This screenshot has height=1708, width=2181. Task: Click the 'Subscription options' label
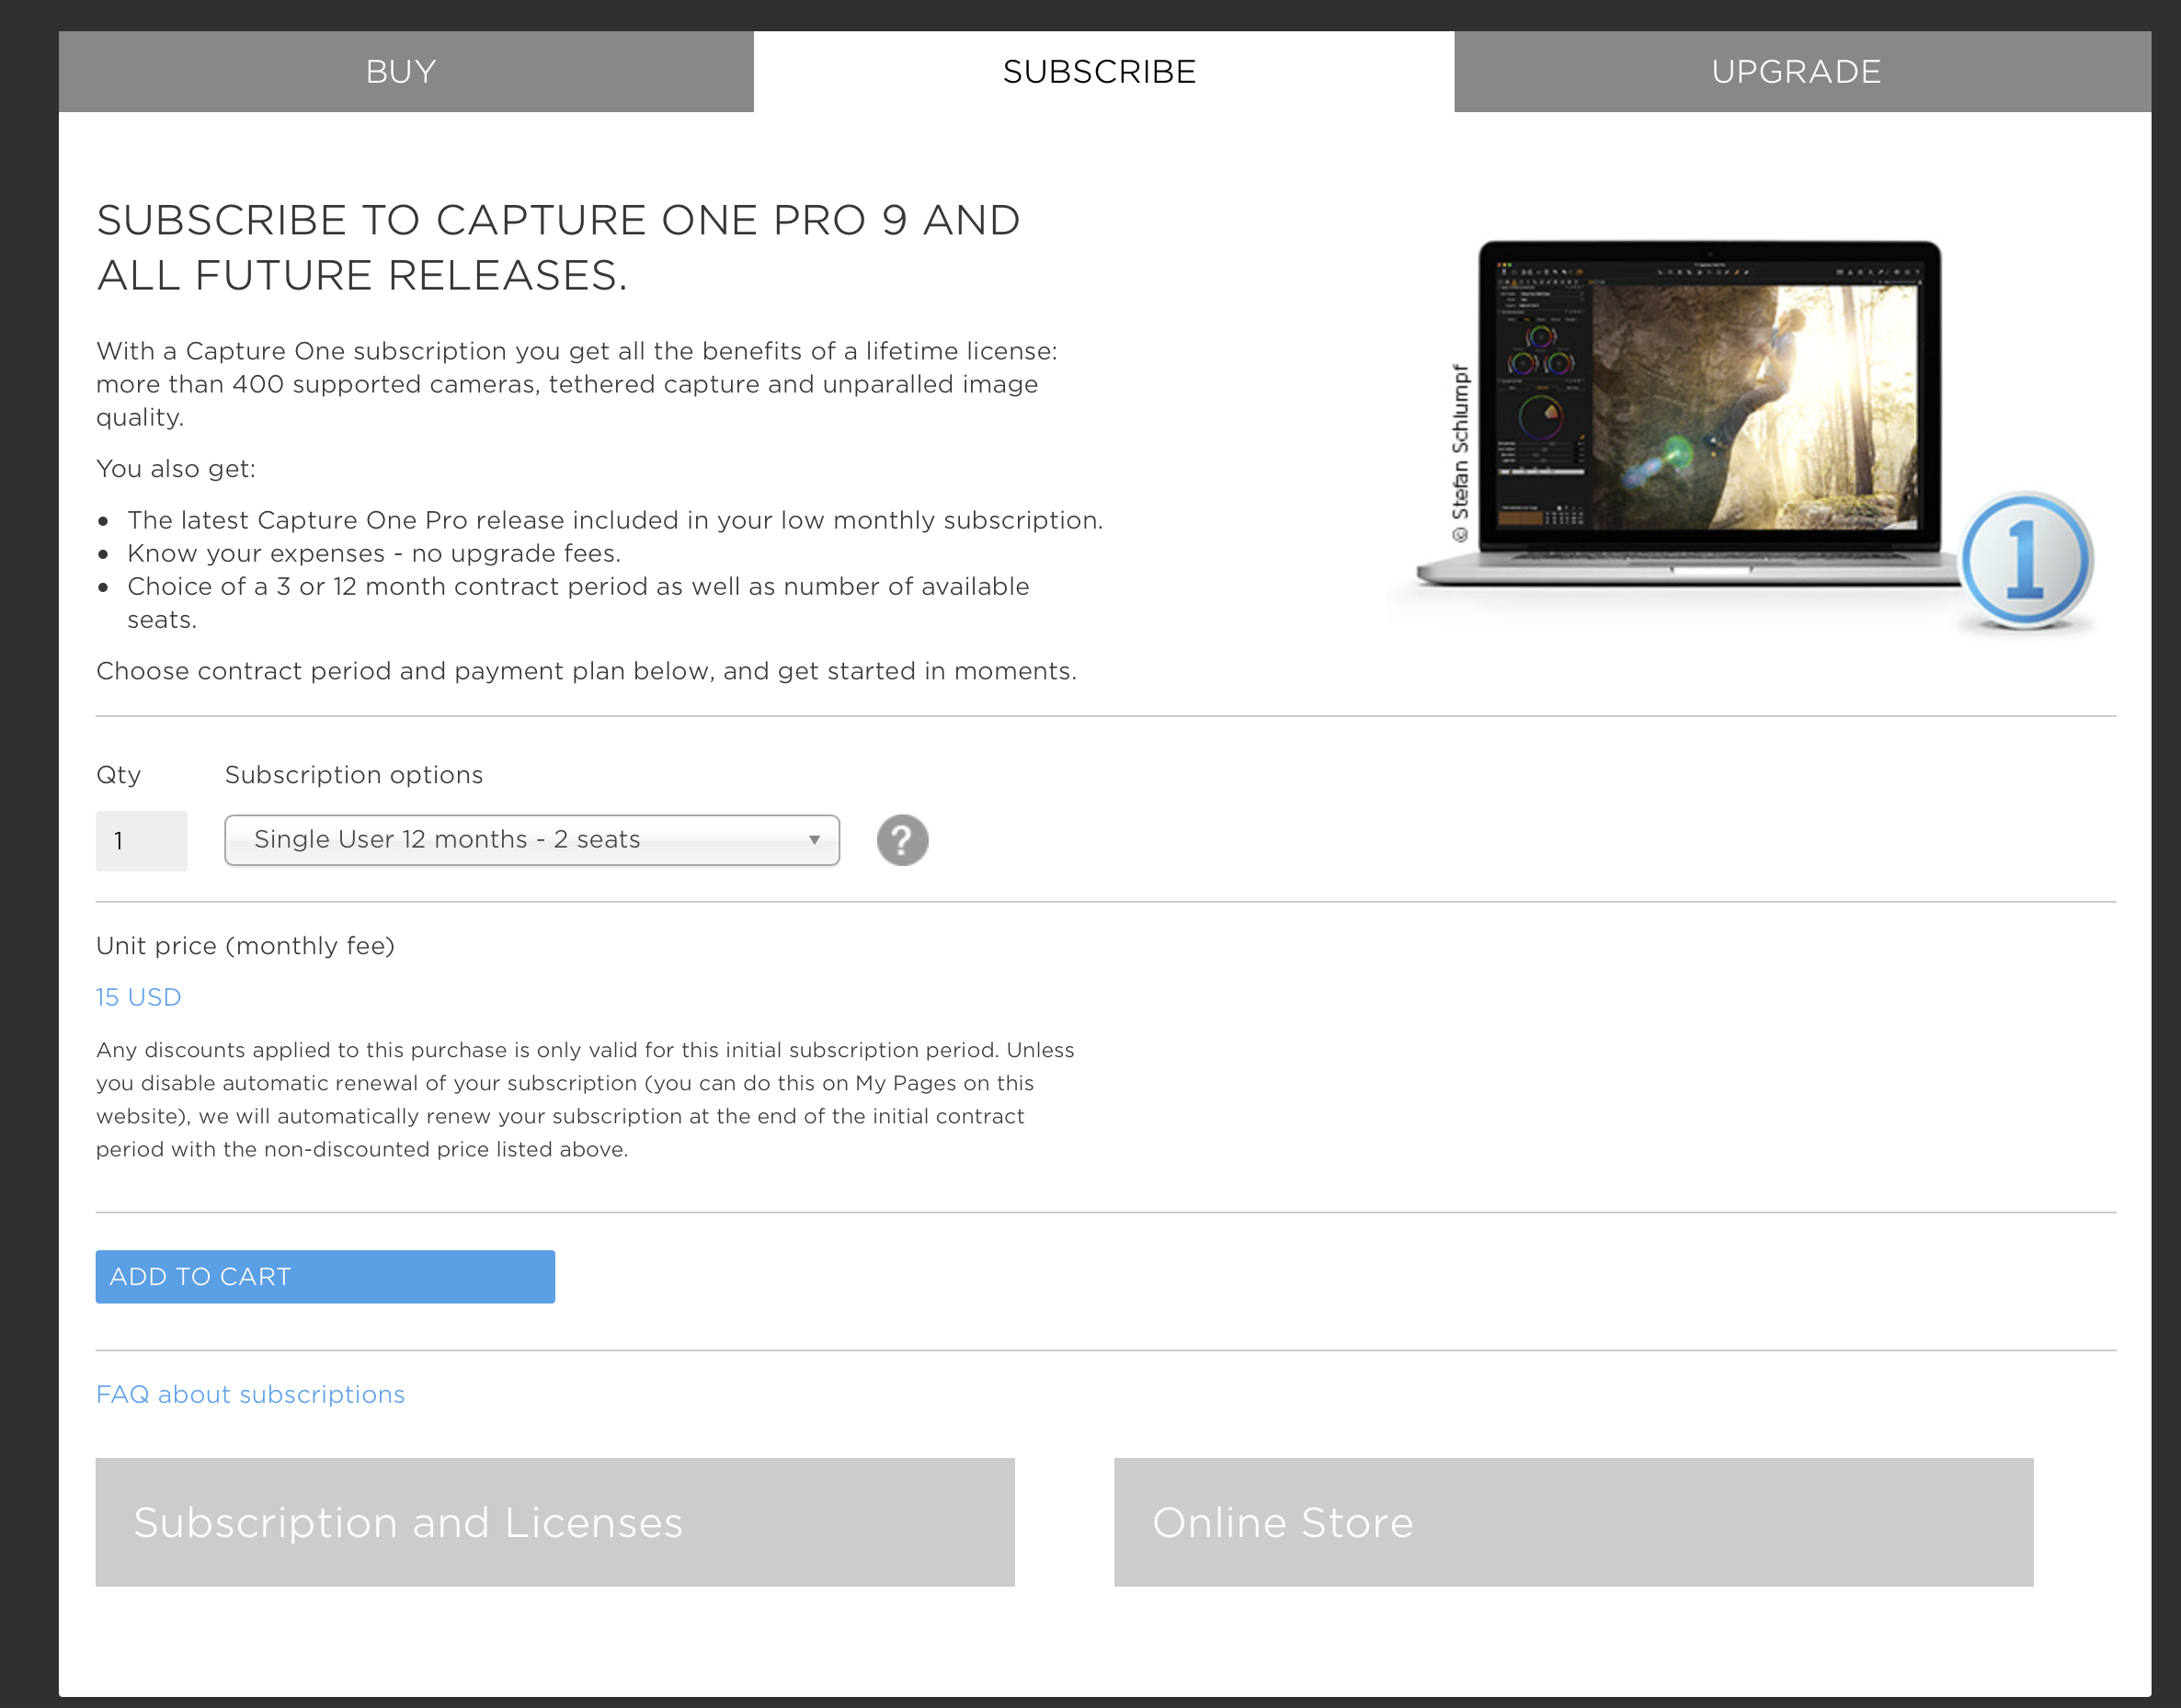click(x=354, y=775)
